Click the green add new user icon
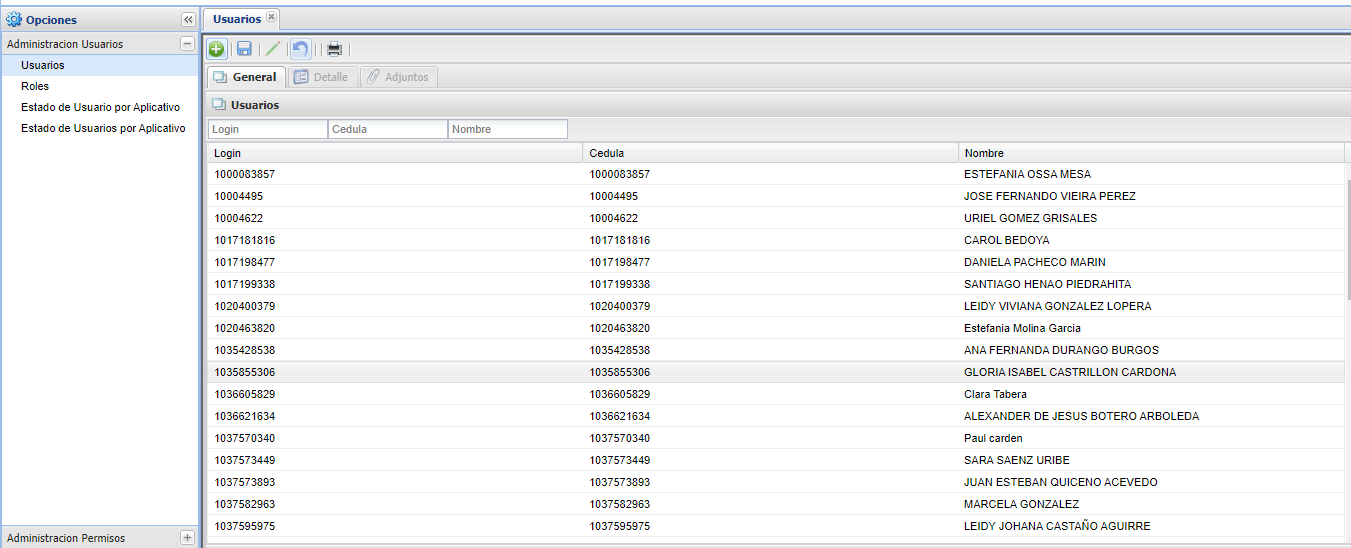 (217, 49)
